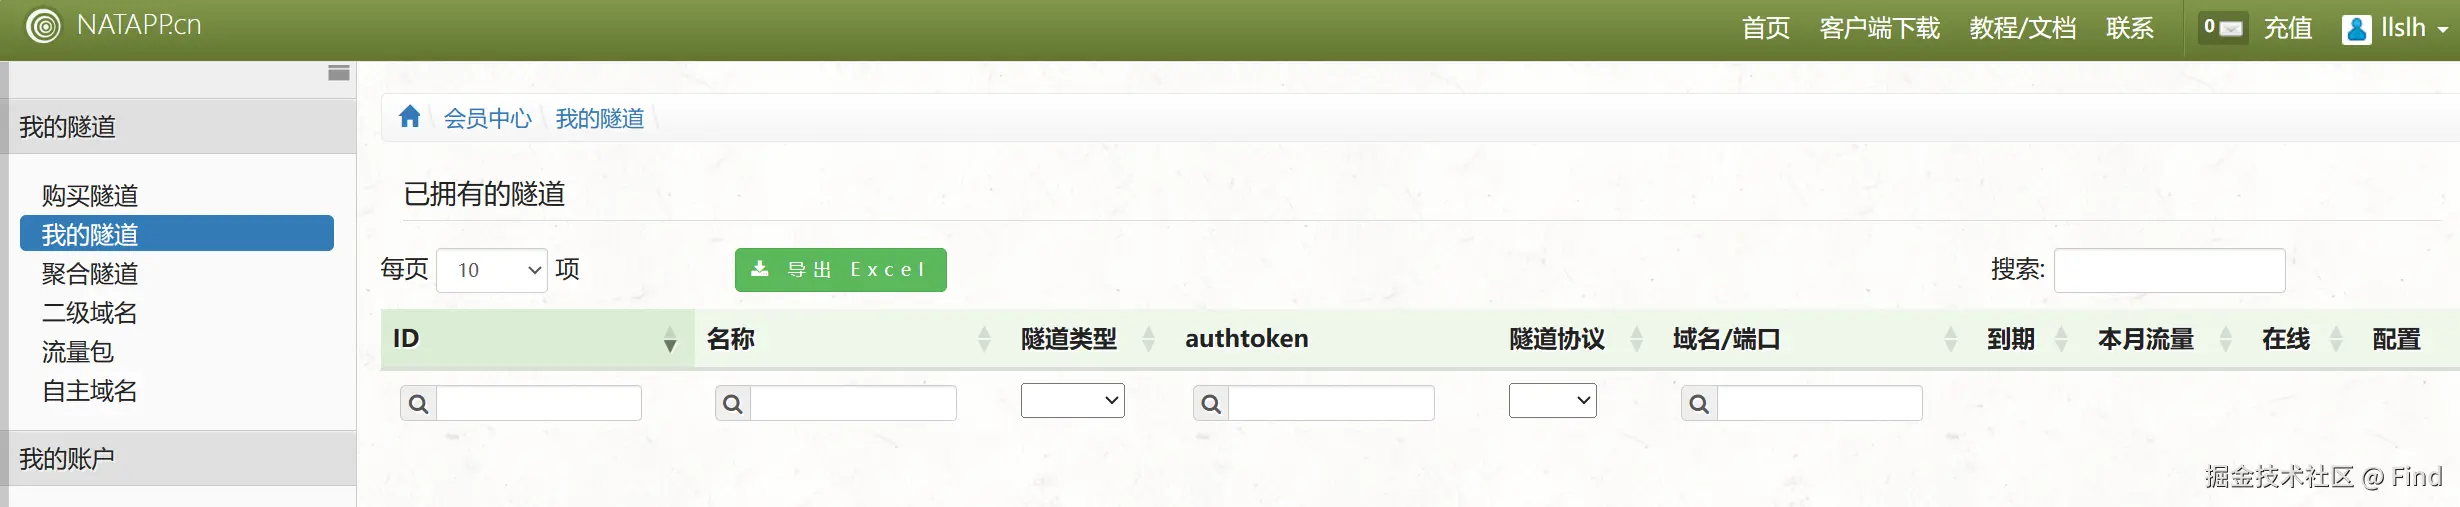
Task: Go to home via breadcrumb house icon
Action: tap(409, 117)
